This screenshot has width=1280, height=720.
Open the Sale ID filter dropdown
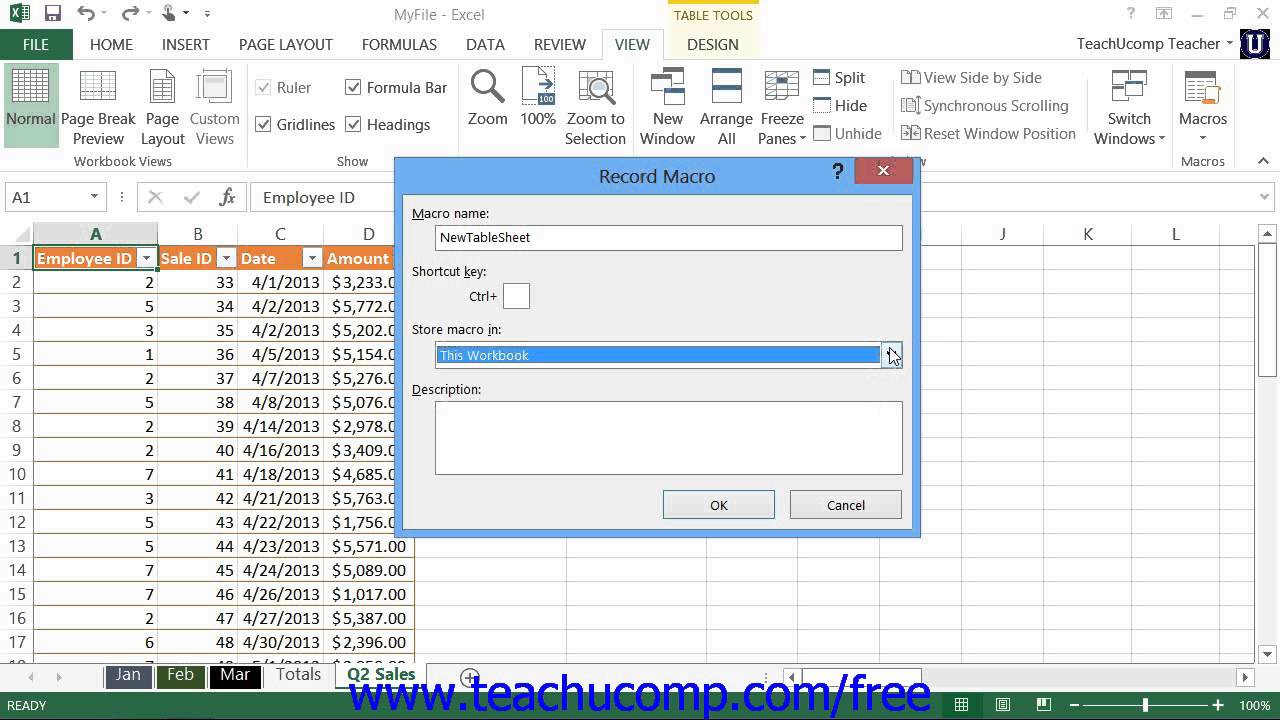click(x=226, y=258)
